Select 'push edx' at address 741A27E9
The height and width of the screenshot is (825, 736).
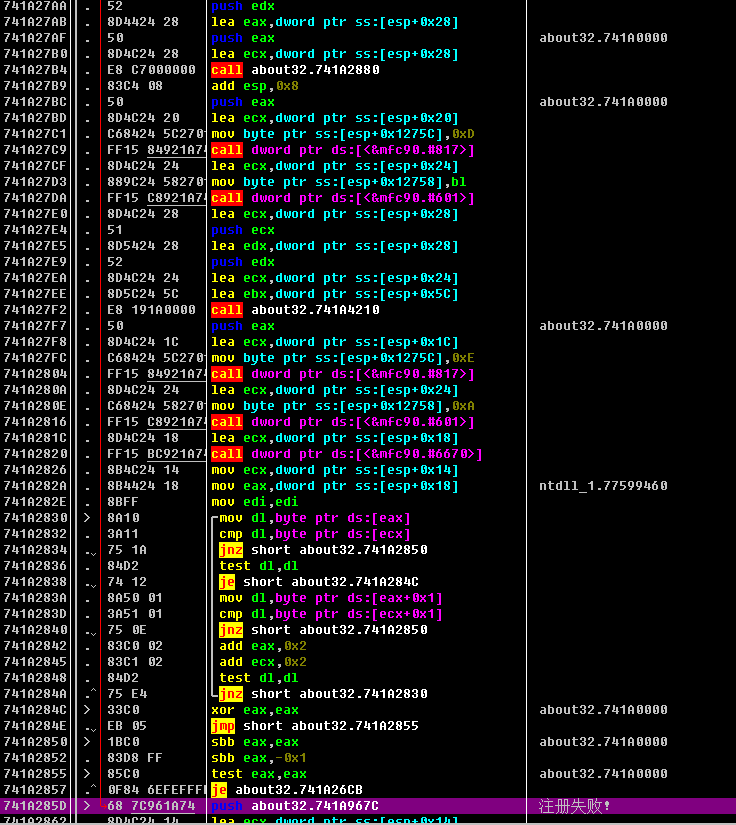(243, 262)
